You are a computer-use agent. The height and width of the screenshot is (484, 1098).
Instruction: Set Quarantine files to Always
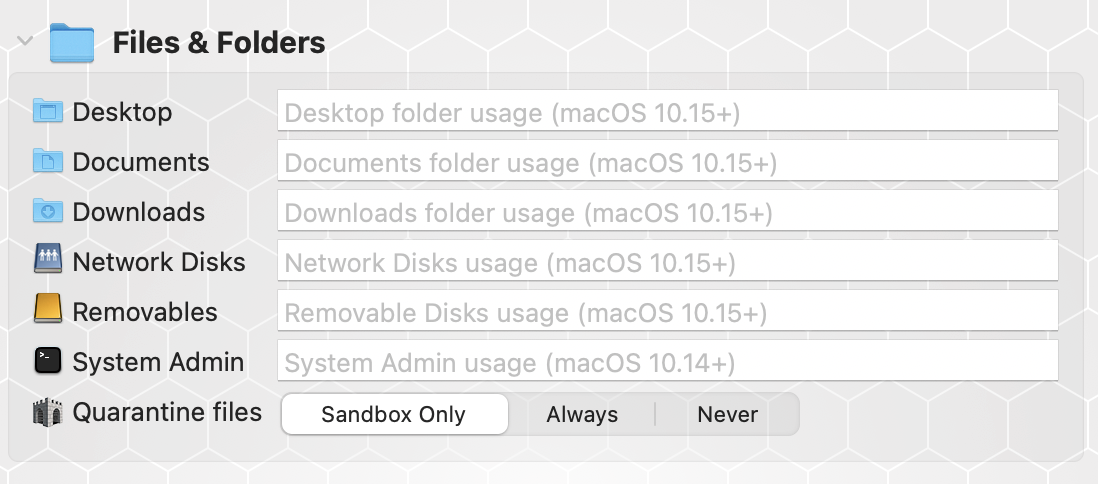(582, 414)
